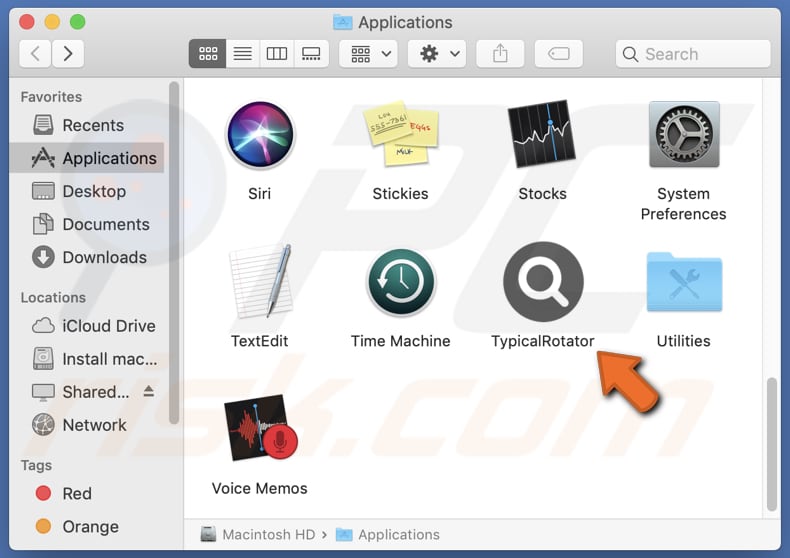Go forward with the right chevron

pos(68,53)
